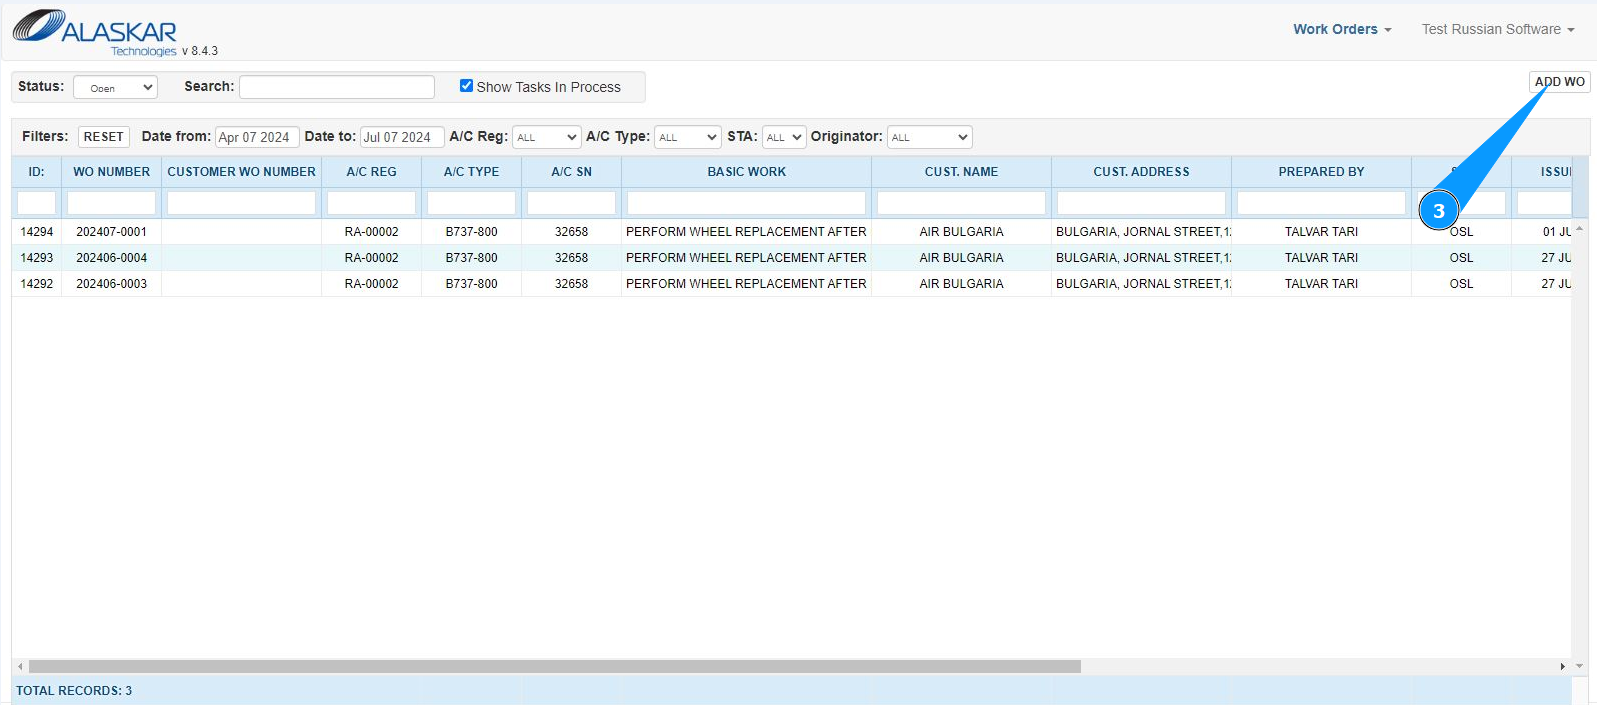1597x705 pixels.
Task: Click the A/C TYPE column filter box
Action: [472, 203]
